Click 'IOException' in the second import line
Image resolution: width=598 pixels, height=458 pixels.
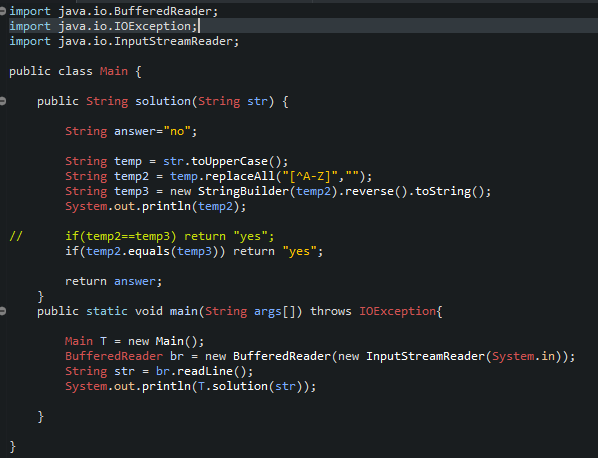tap(152, 26)
